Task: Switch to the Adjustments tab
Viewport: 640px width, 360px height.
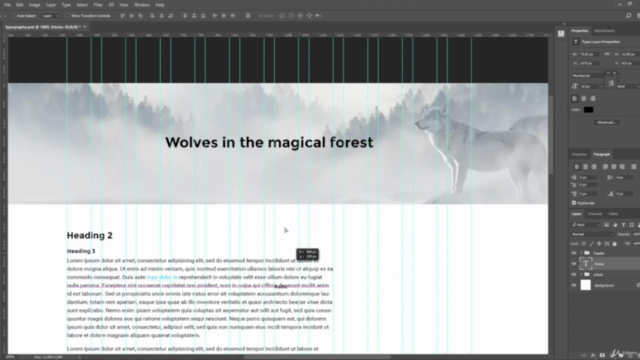Action: 604,31
